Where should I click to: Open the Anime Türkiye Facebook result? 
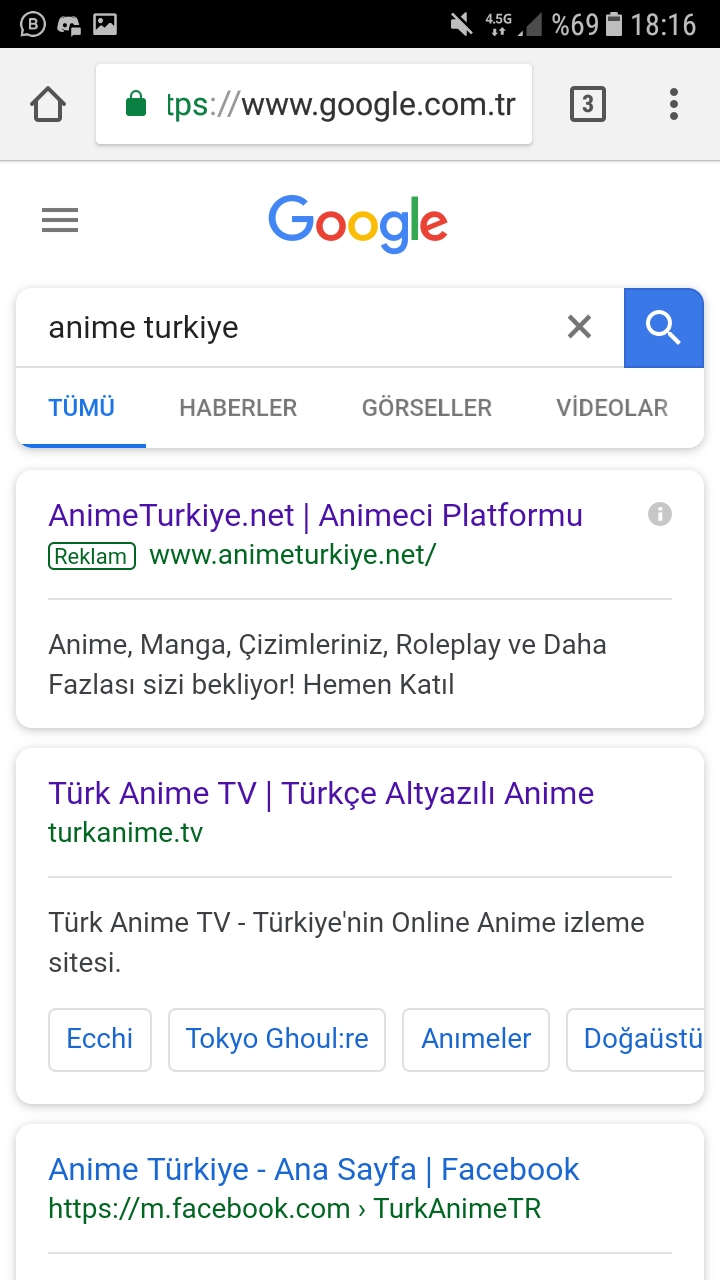[x=314, y=1169]
